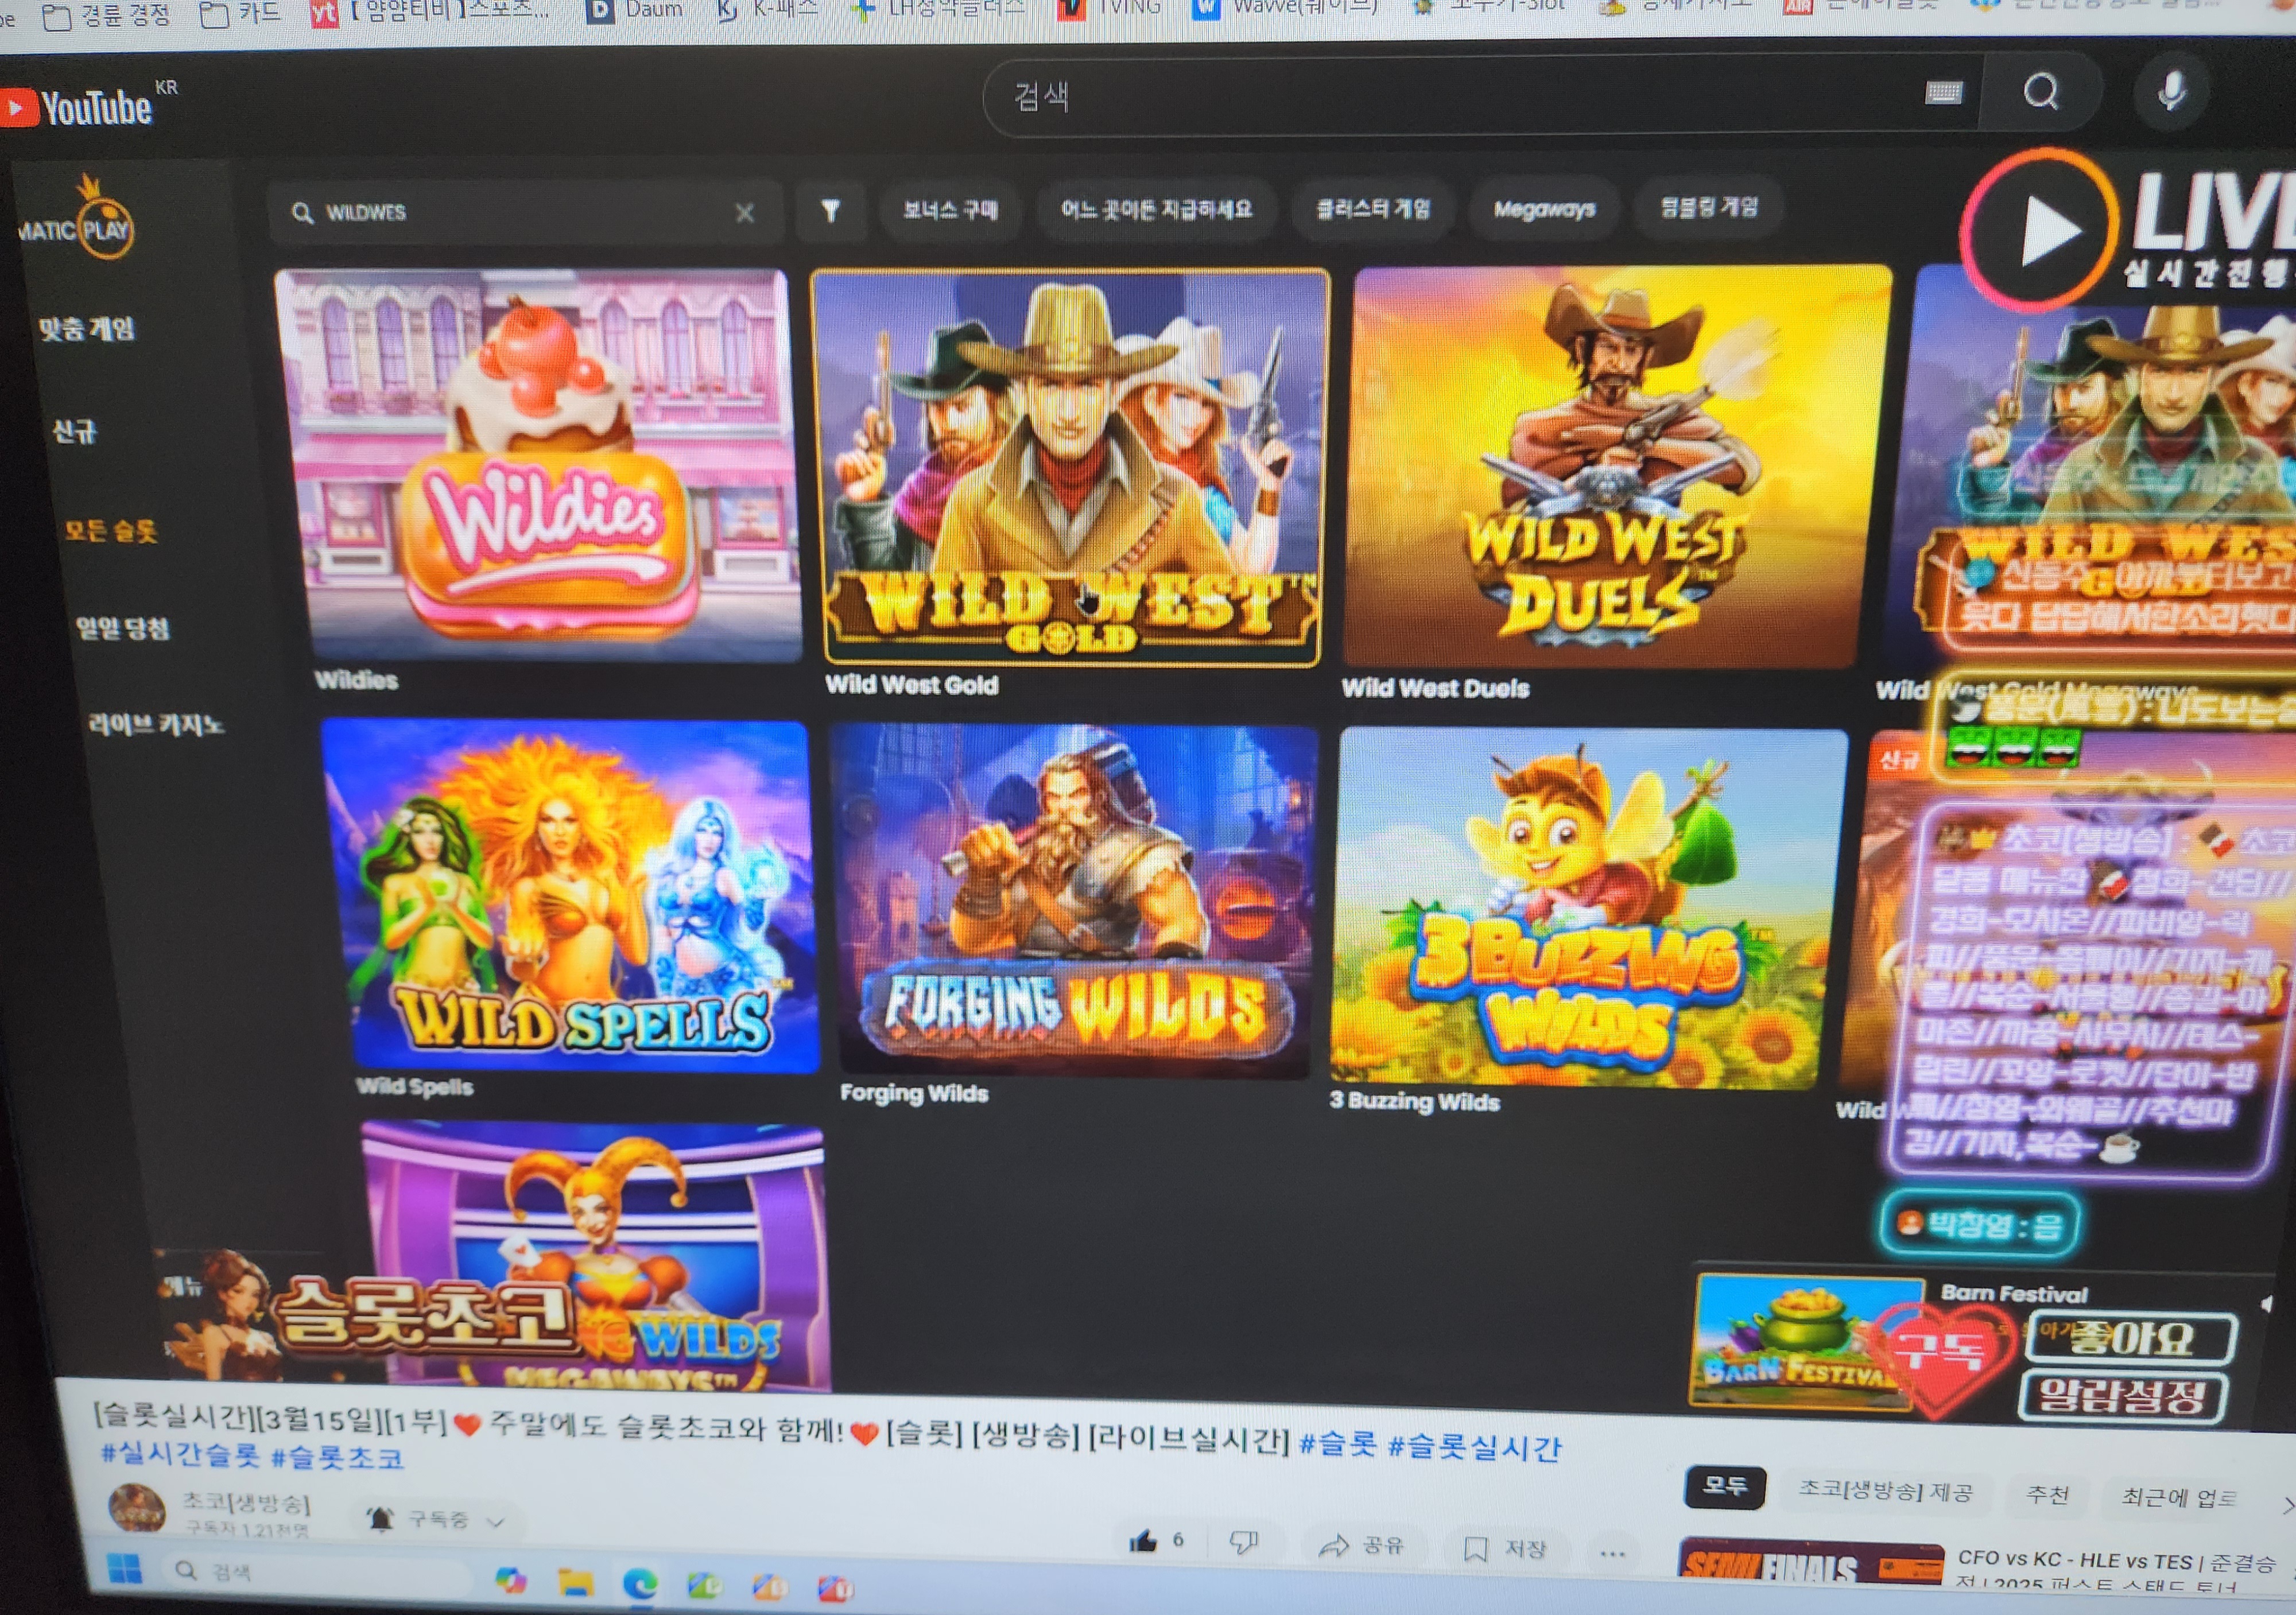Open the Windows Start menu
This screenshot has height=1615, width=2296.
click(x=125, y=1568)
